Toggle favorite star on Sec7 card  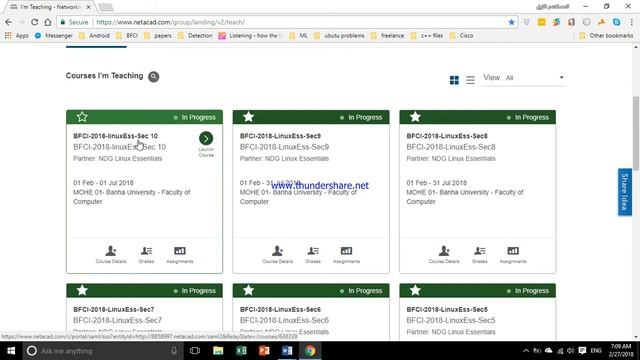(x=82, y=290)
